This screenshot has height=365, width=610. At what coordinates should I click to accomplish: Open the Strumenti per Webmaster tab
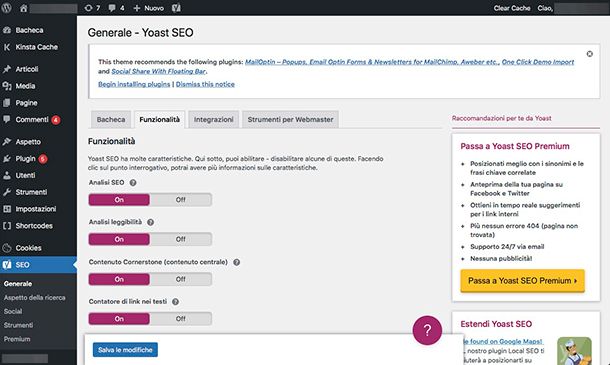(290, 119)
